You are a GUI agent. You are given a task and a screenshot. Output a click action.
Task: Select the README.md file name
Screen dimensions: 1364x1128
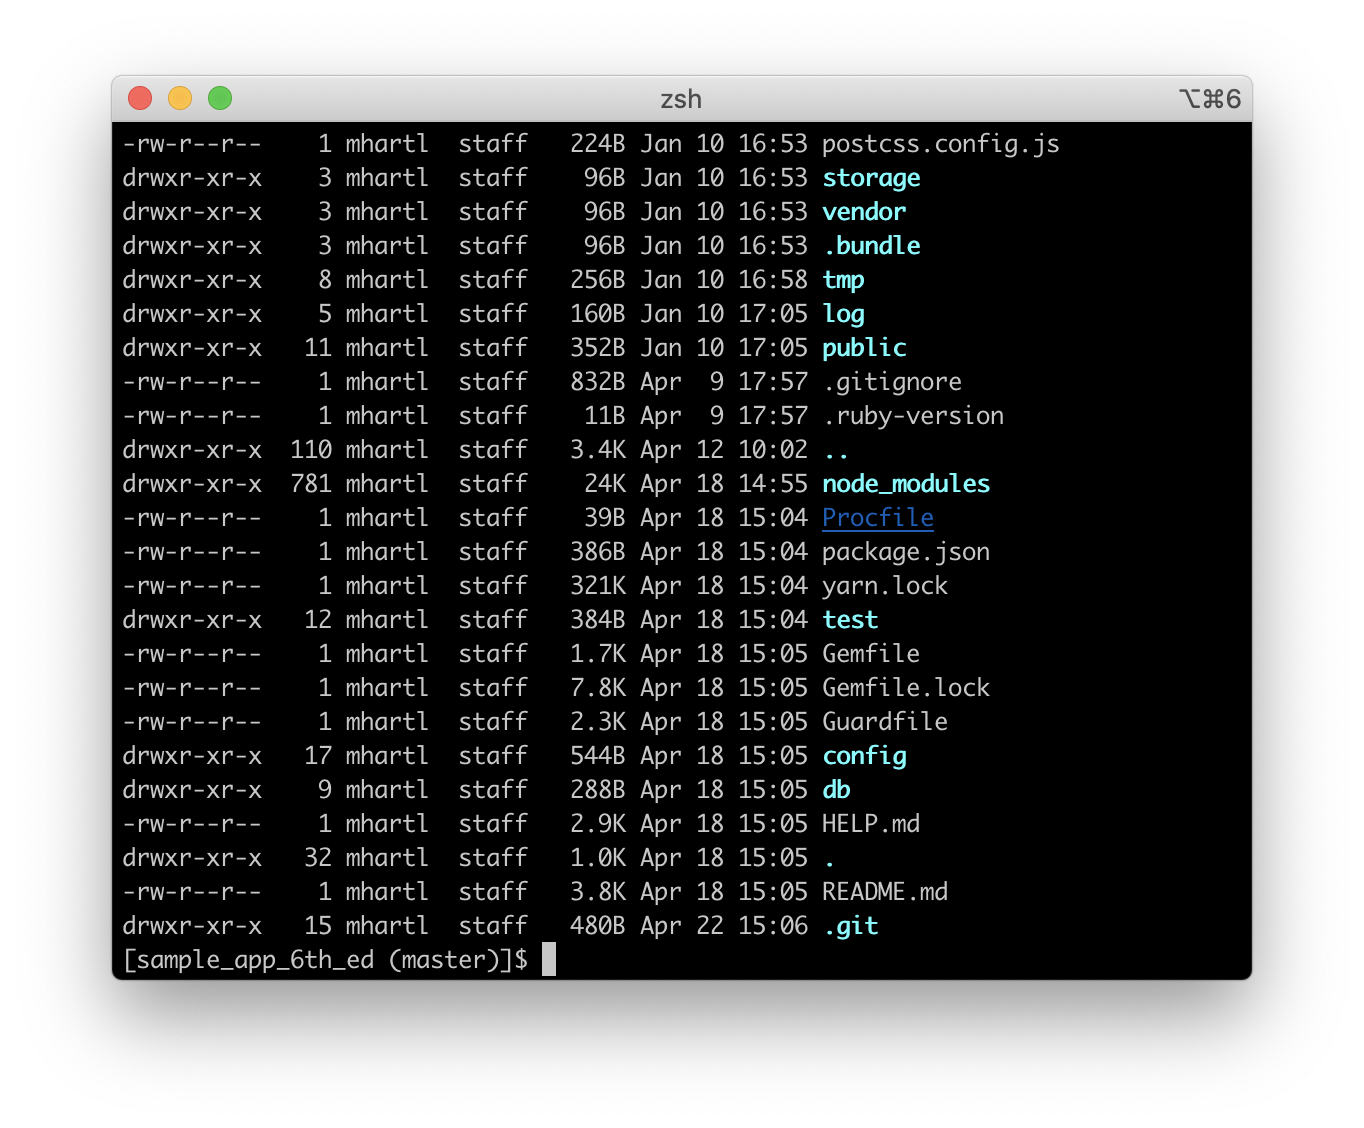tap(884, 892)
